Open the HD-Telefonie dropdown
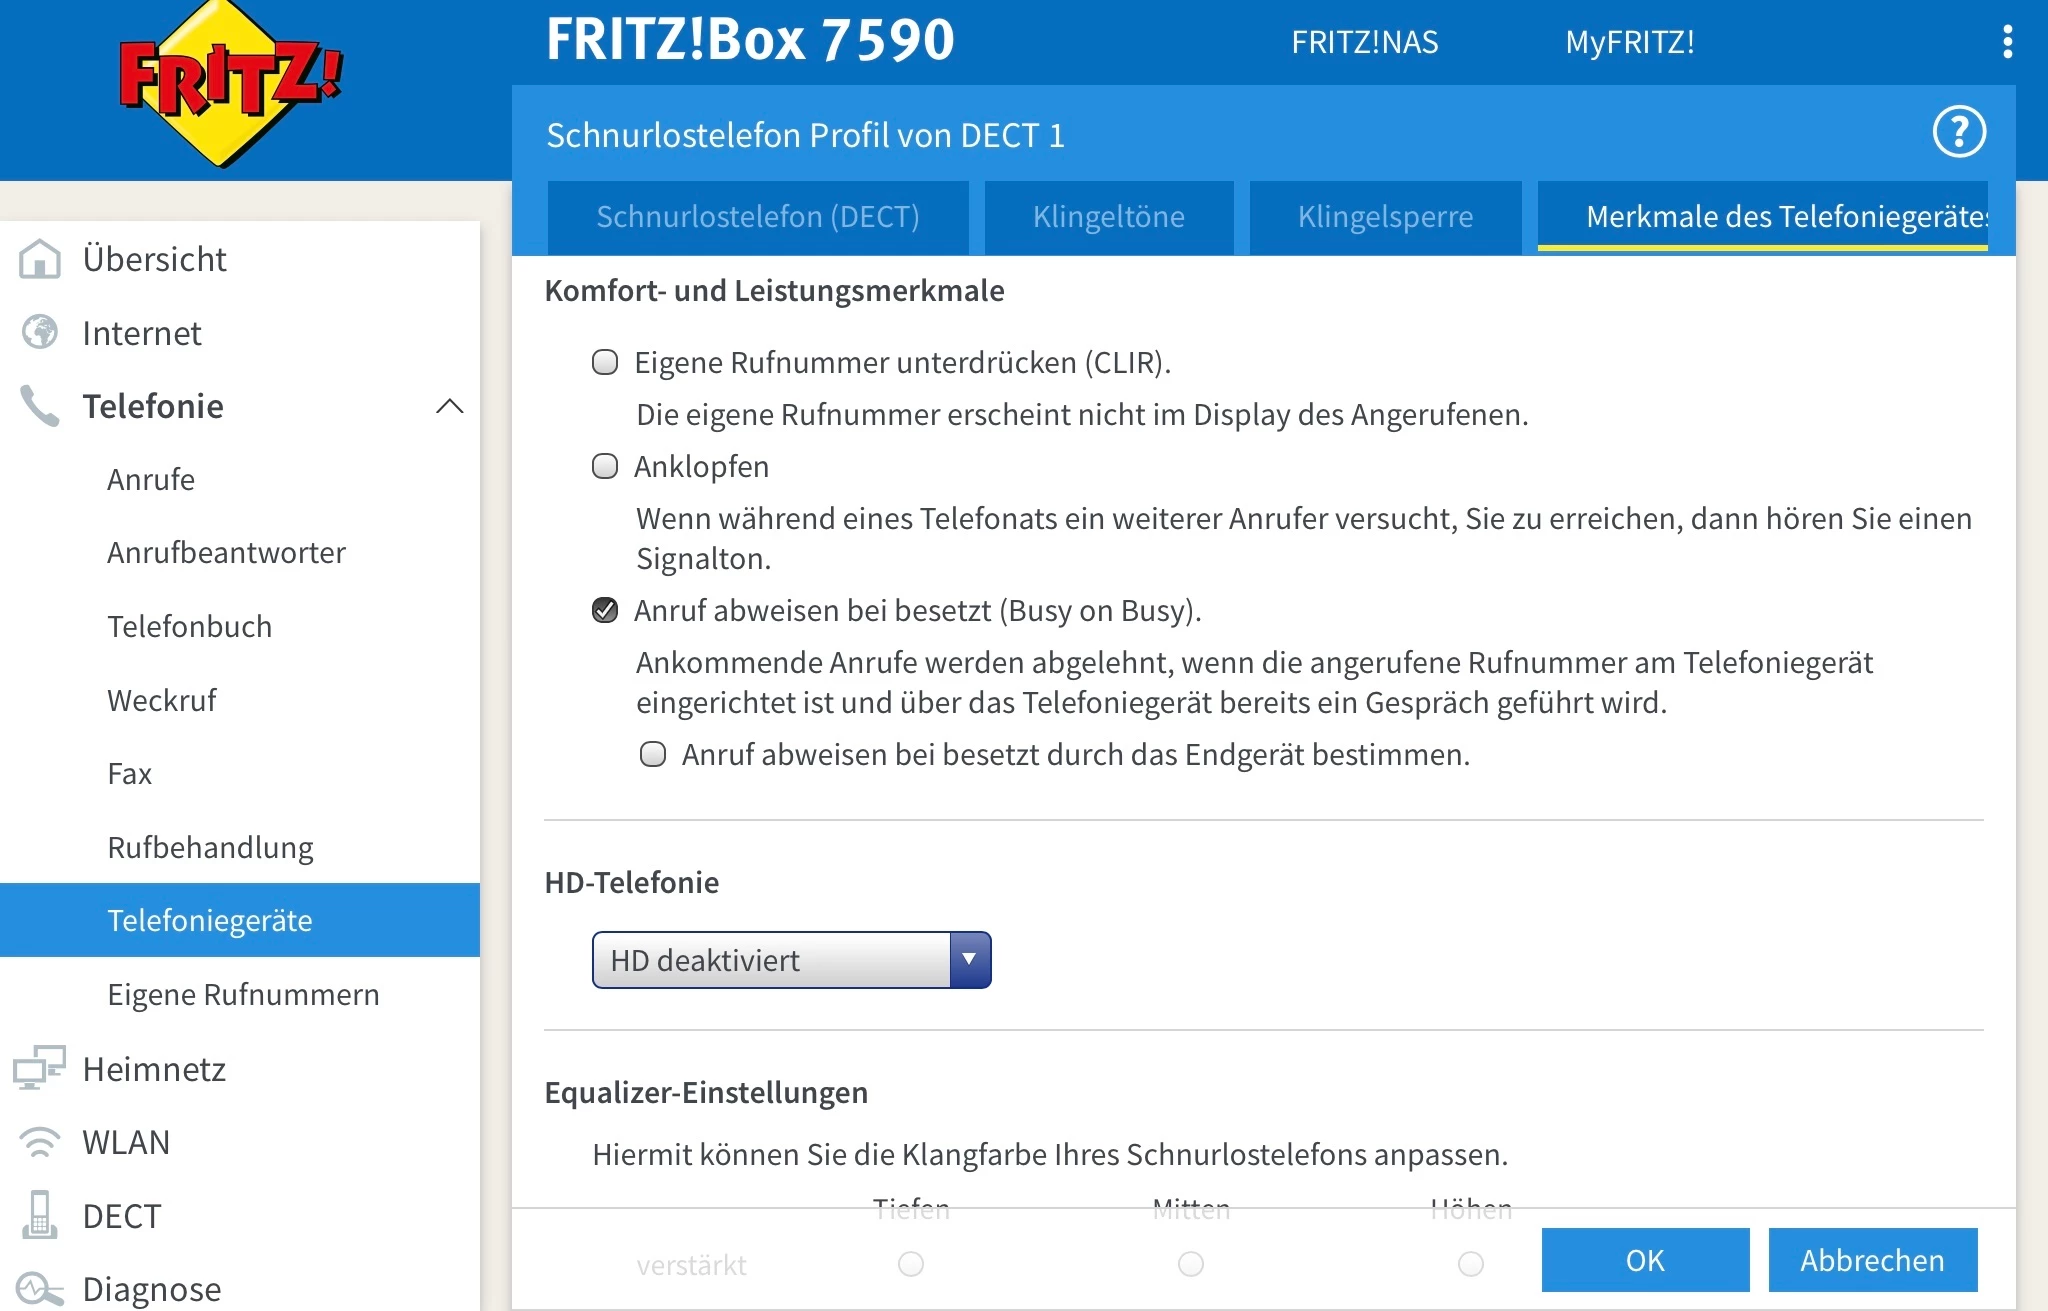2048x1311 pixels. click(x=791, y=960)
